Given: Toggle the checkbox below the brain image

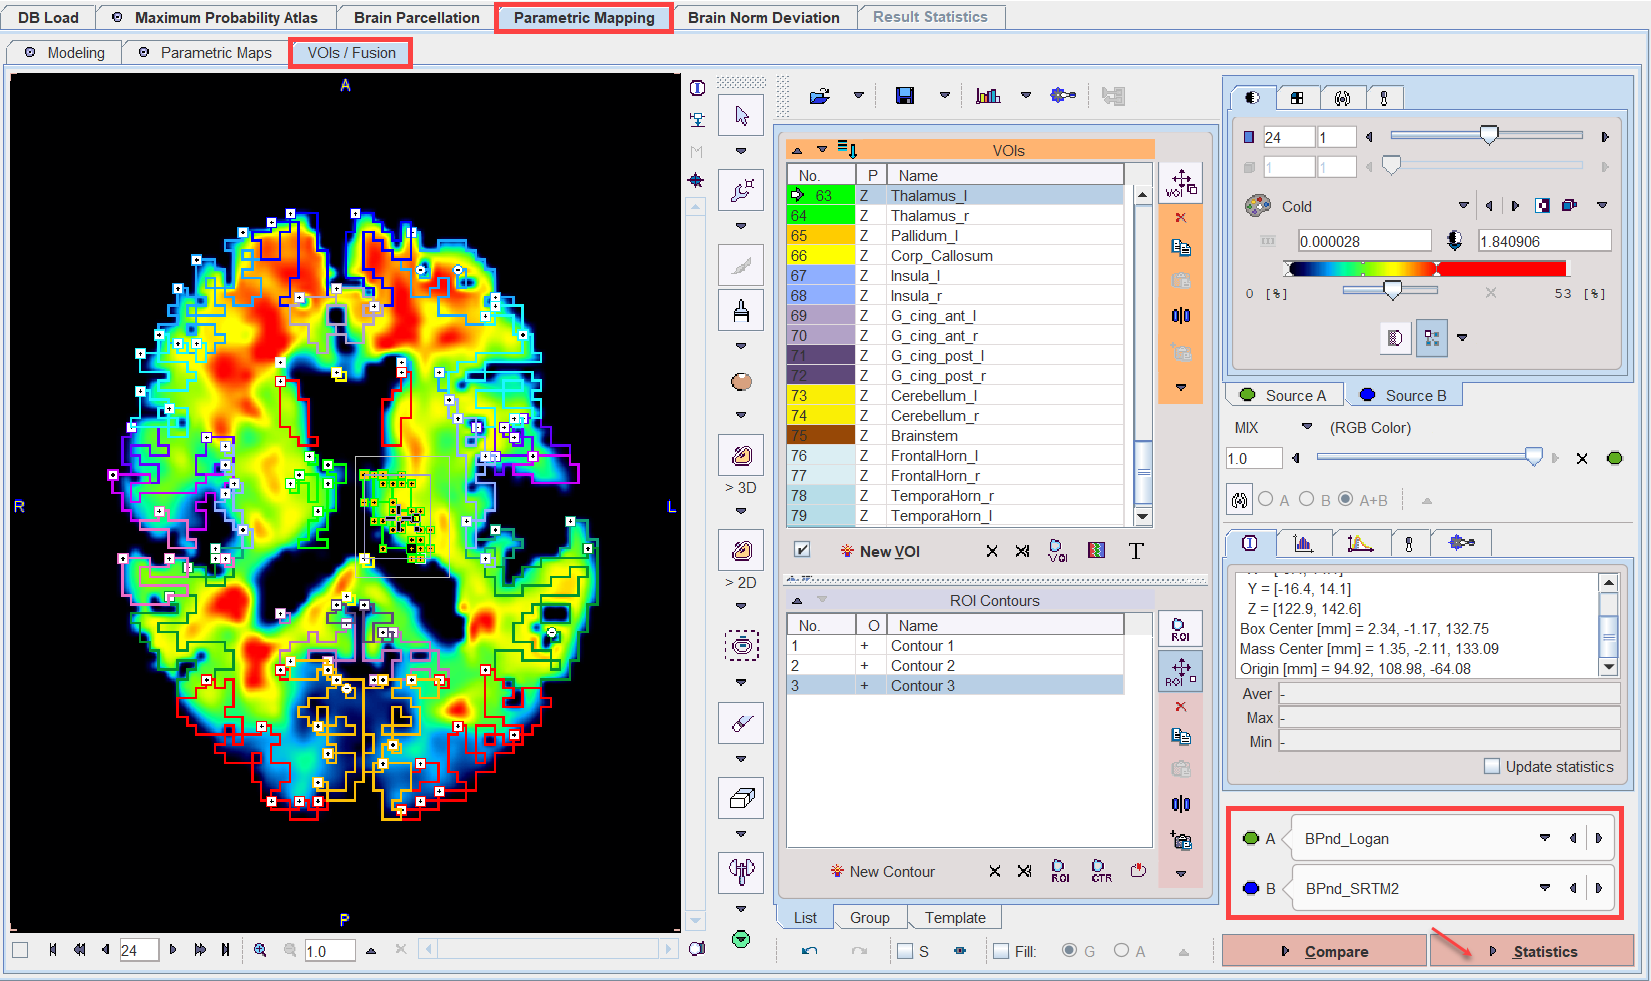Looking at the screenshot, I should point(20,950).
